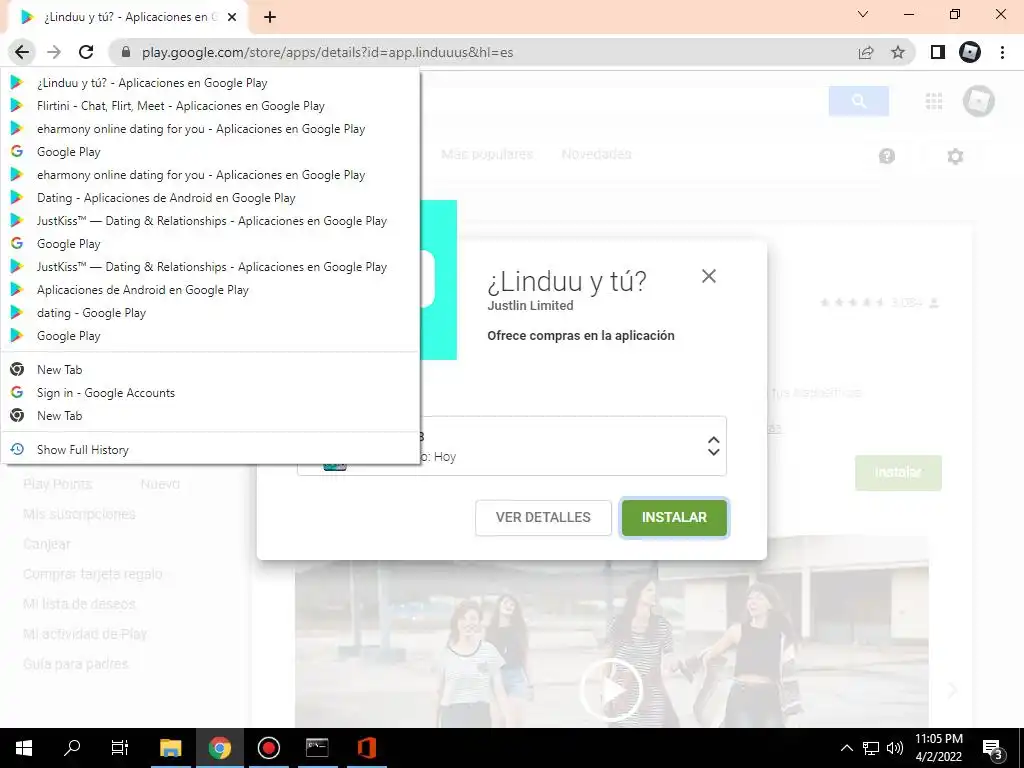This screenshot has width=1024, height=768.
Task: Open the Chrome profile avatar in toolbar
Action: click(x=970, y=52)
